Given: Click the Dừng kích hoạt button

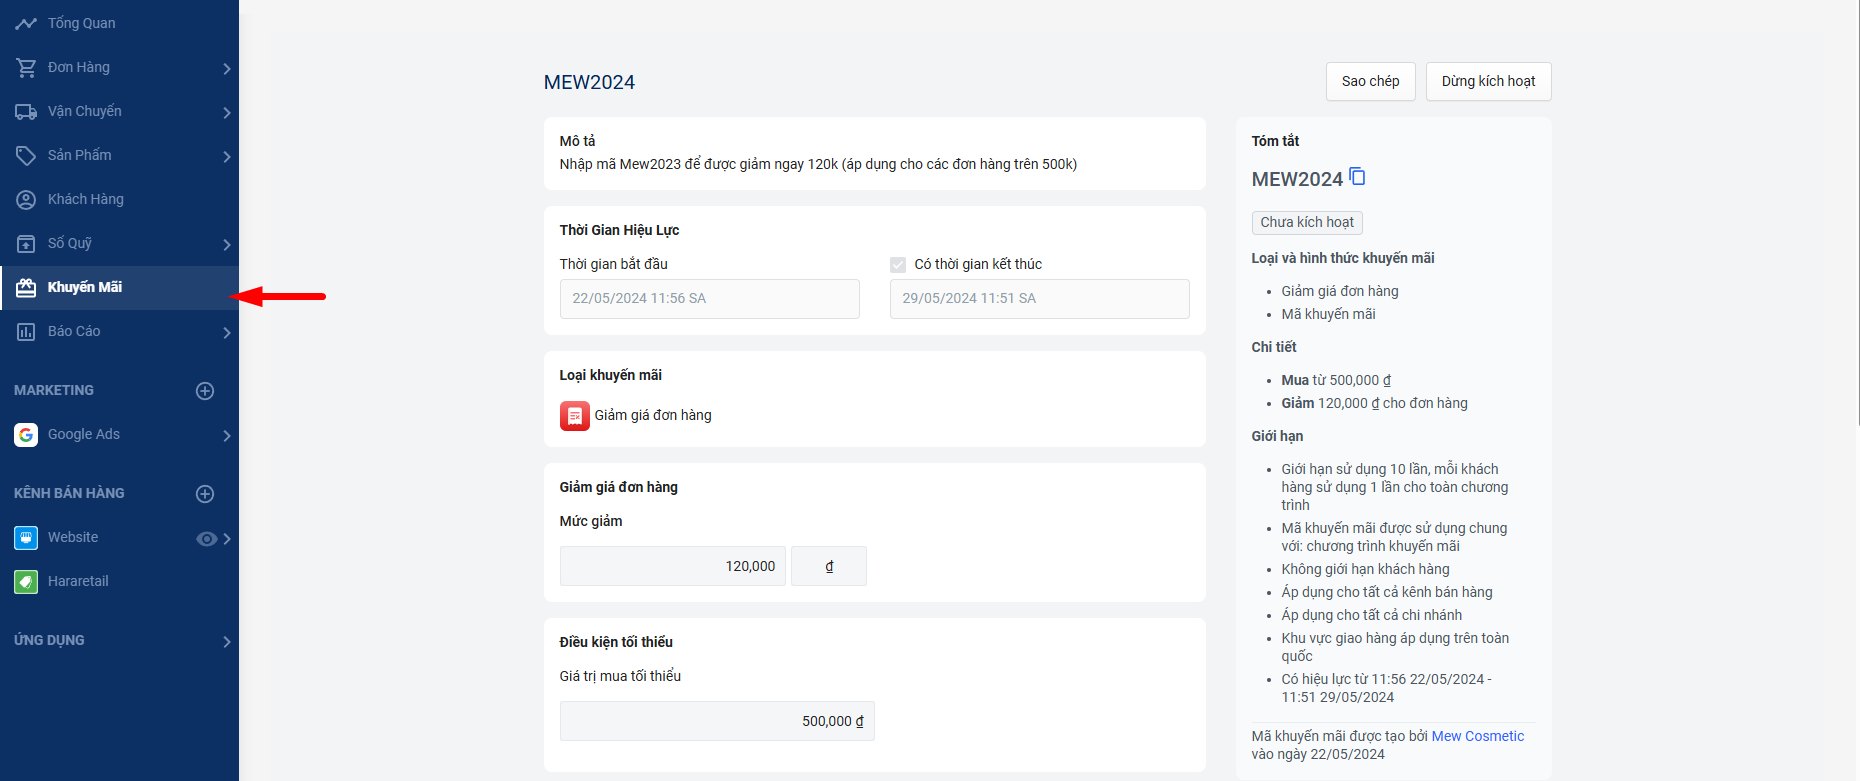Looking at the screenshot, I should point(1489,81).
